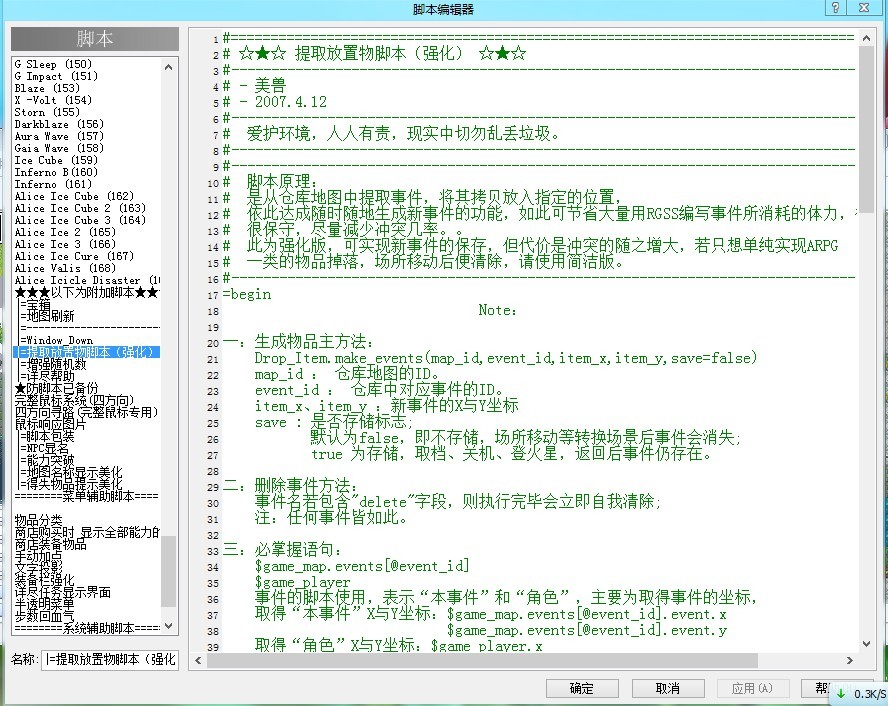Select the '=能力突破' script

[x=46, y=460]
